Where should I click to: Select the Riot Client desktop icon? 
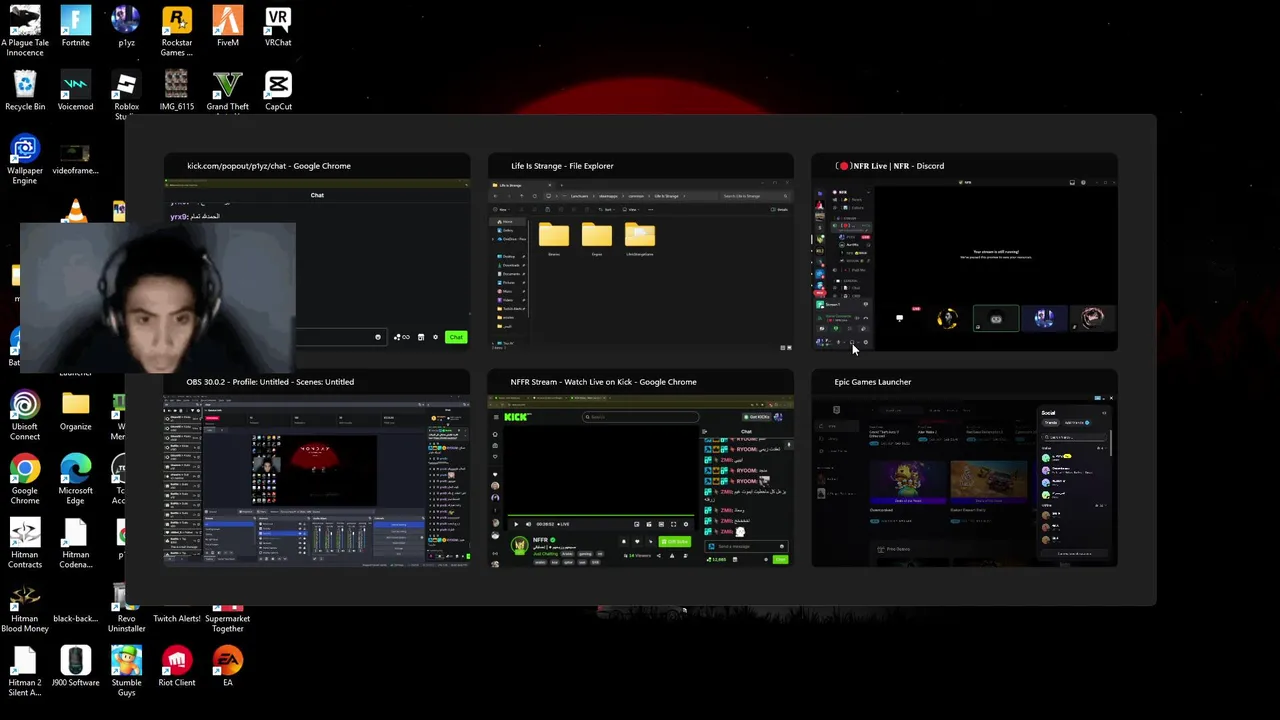177,666
